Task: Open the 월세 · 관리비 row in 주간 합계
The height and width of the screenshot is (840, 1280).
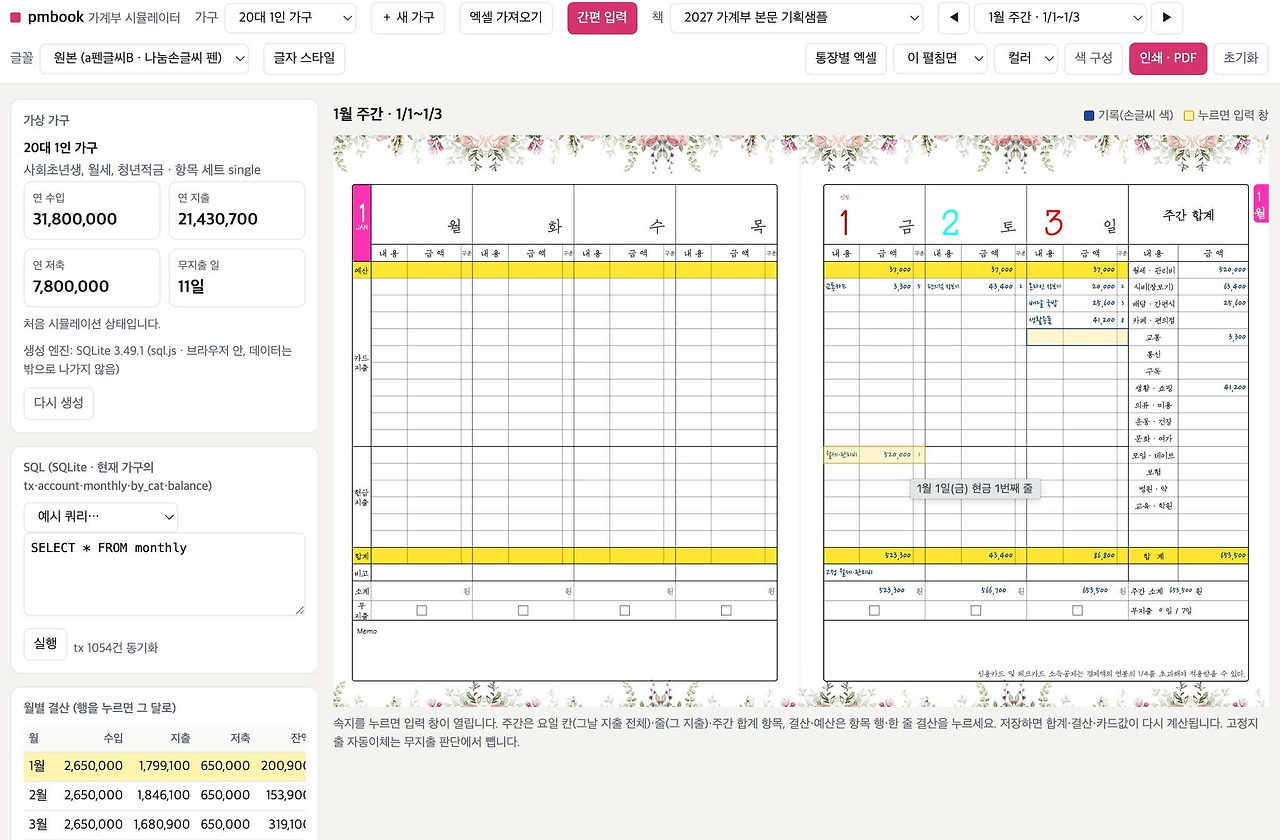Action: 1188,269
